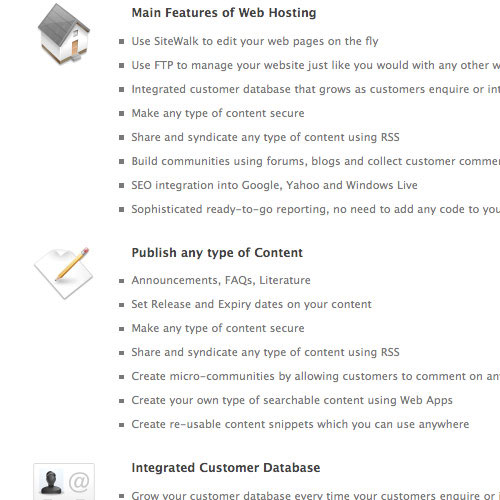Click Create micro-communities item
500x500 pixels.
(x=315, y=376)
